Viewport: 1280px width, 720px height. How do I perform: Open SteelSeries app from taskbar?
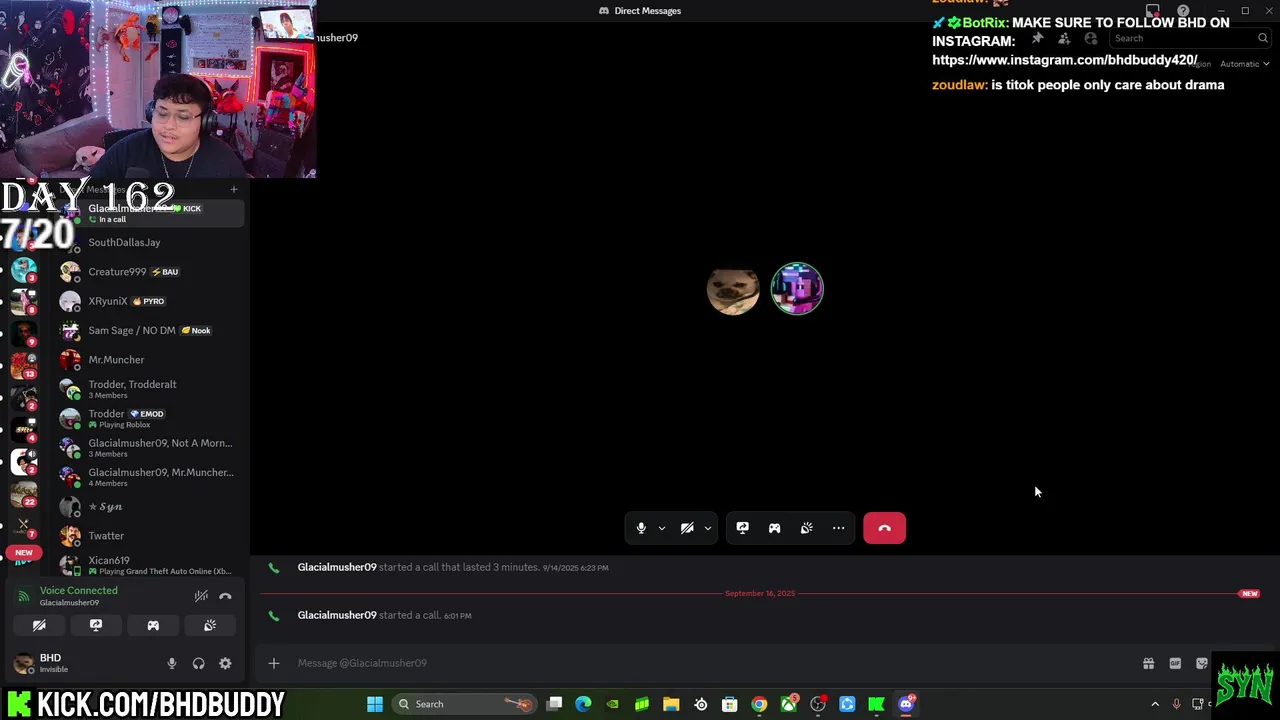pyautogui.click(x=701, y=704)
